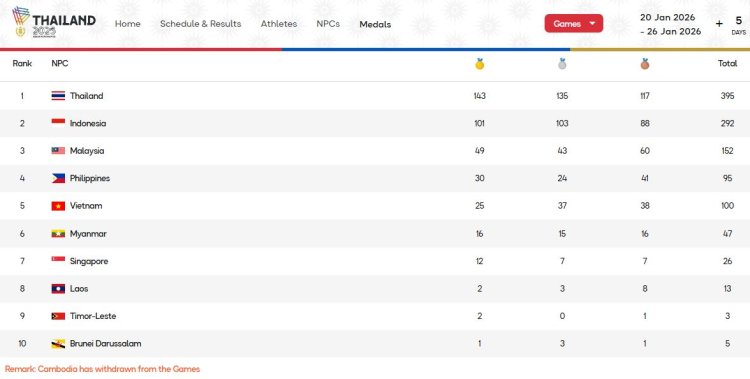Click Laos' total 13
The height and width of the screenshot is (379, 750).
728,289
